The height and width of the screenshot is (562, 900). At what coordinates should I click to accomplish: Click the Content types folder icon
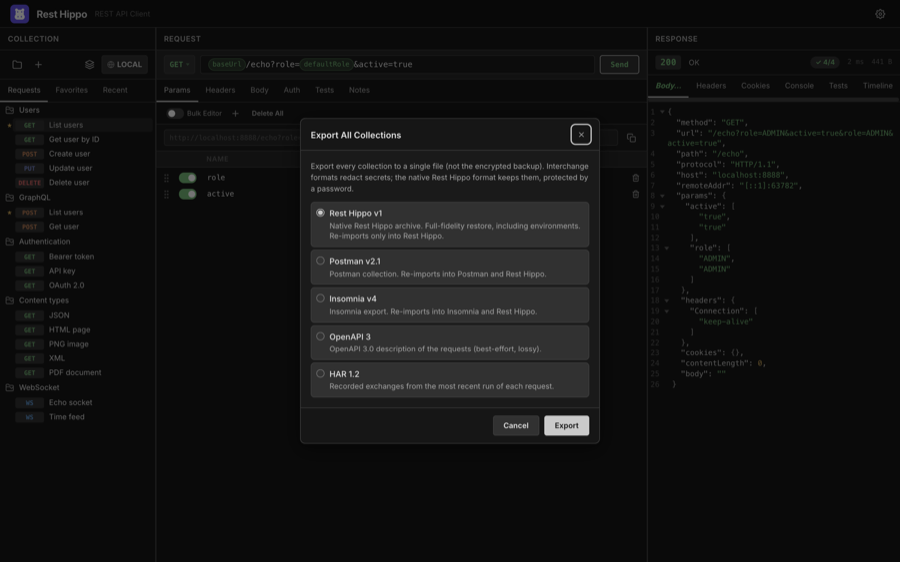point(10,300)
